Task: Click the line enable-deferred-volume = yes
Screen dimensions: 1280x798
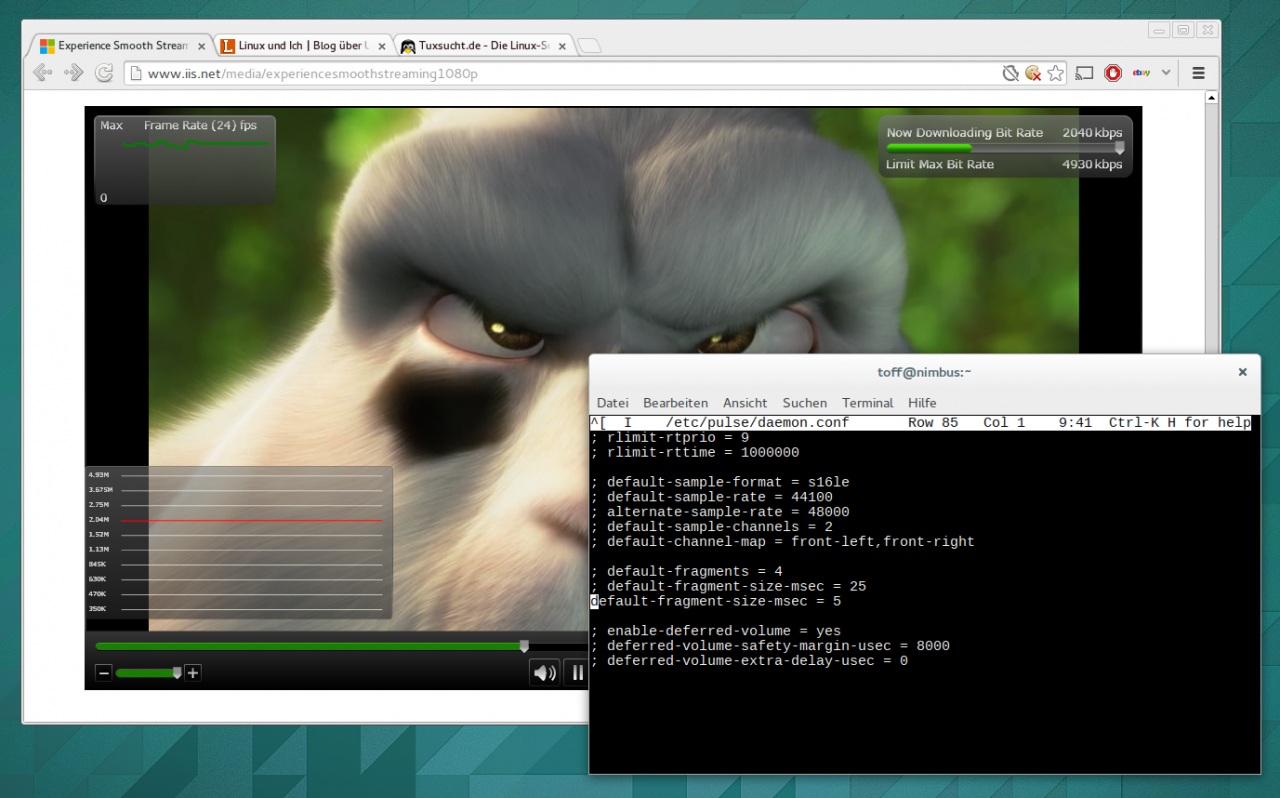Action: pyautogui.click(x=716, y=631)
